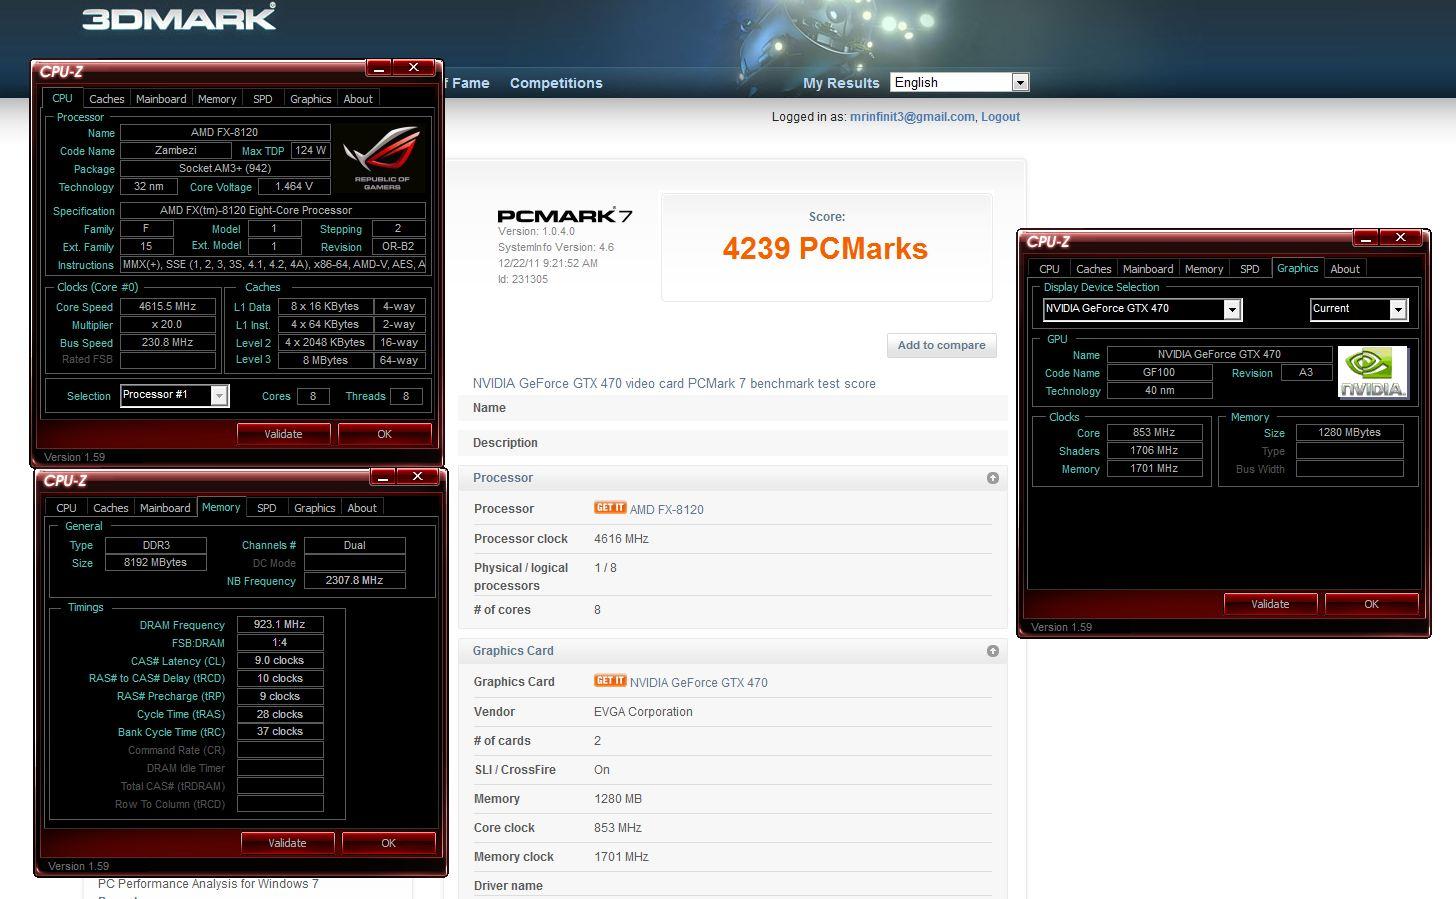Click the ROG Republic of Gamers logo

[x=382, y=159]
